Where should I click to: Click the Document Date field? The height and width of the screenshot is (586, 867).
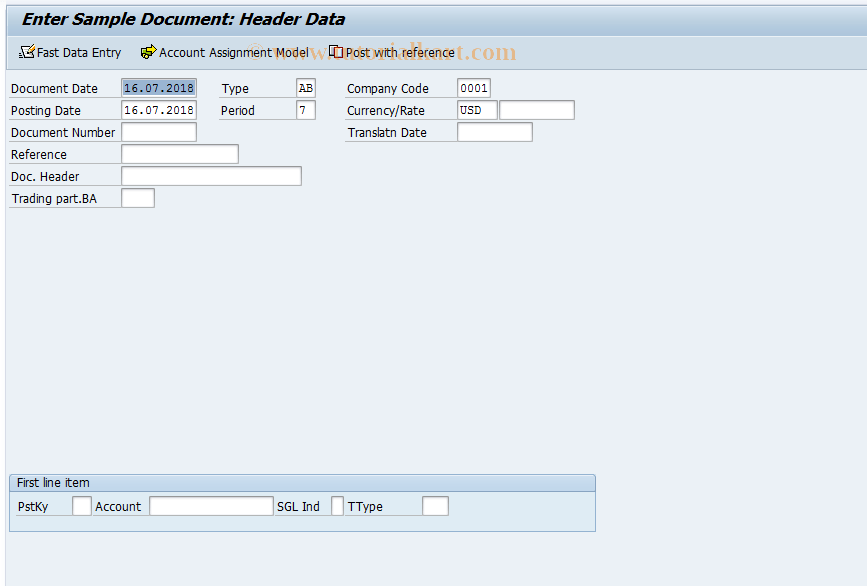coord(158,88)
